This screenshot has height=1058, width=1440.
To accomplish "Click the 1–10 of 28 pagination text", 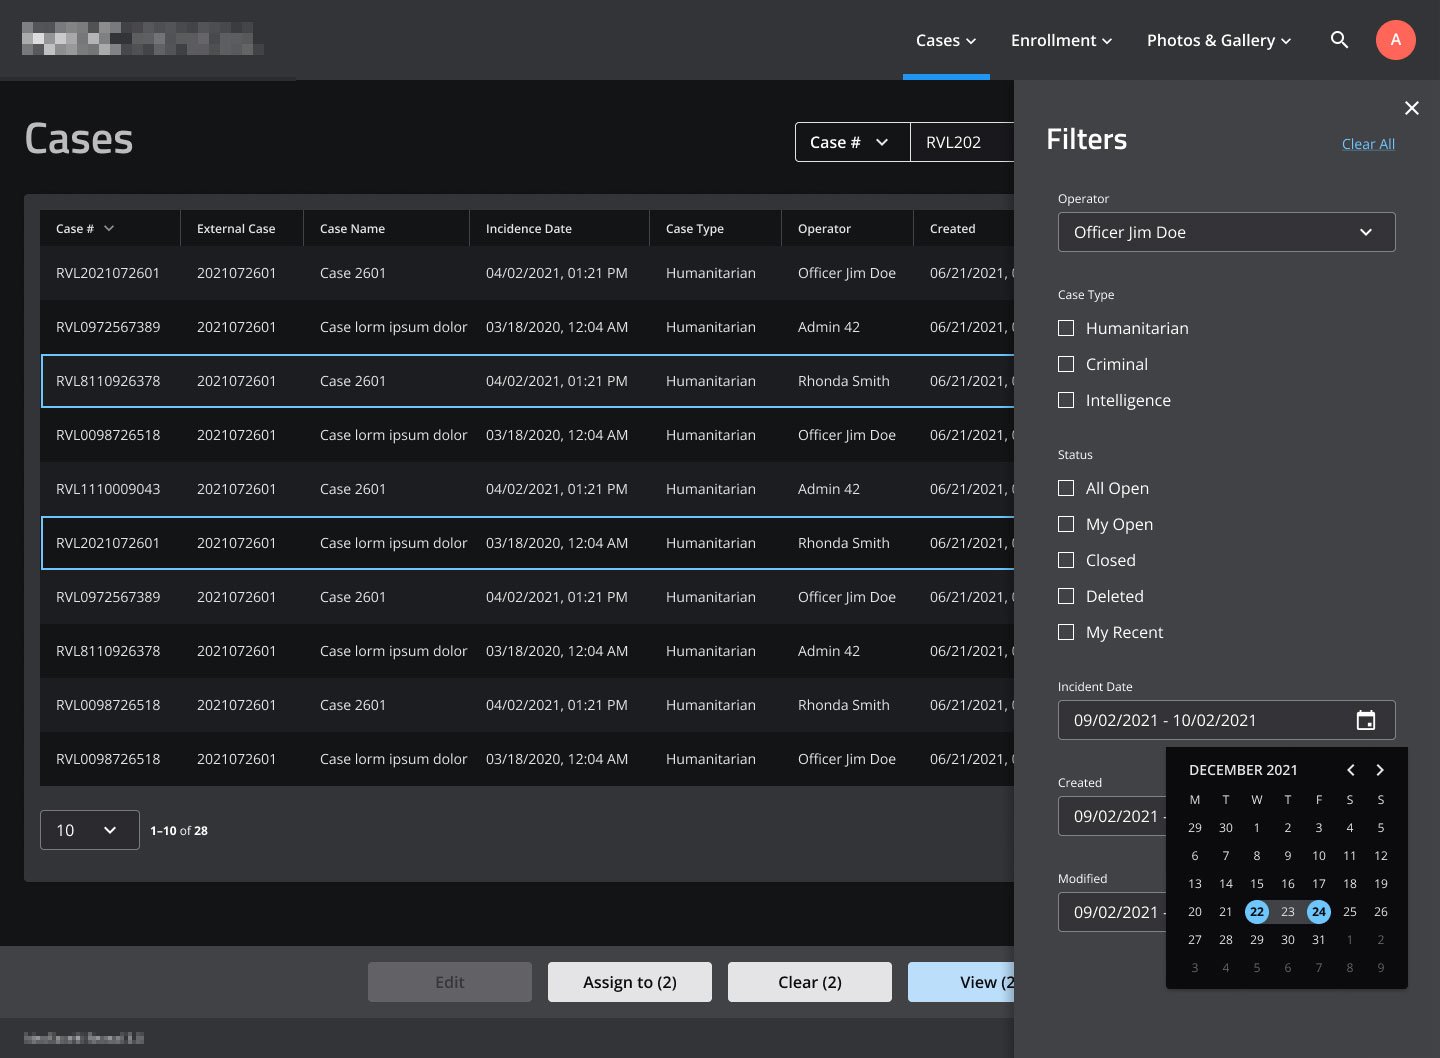I will 179,831.
